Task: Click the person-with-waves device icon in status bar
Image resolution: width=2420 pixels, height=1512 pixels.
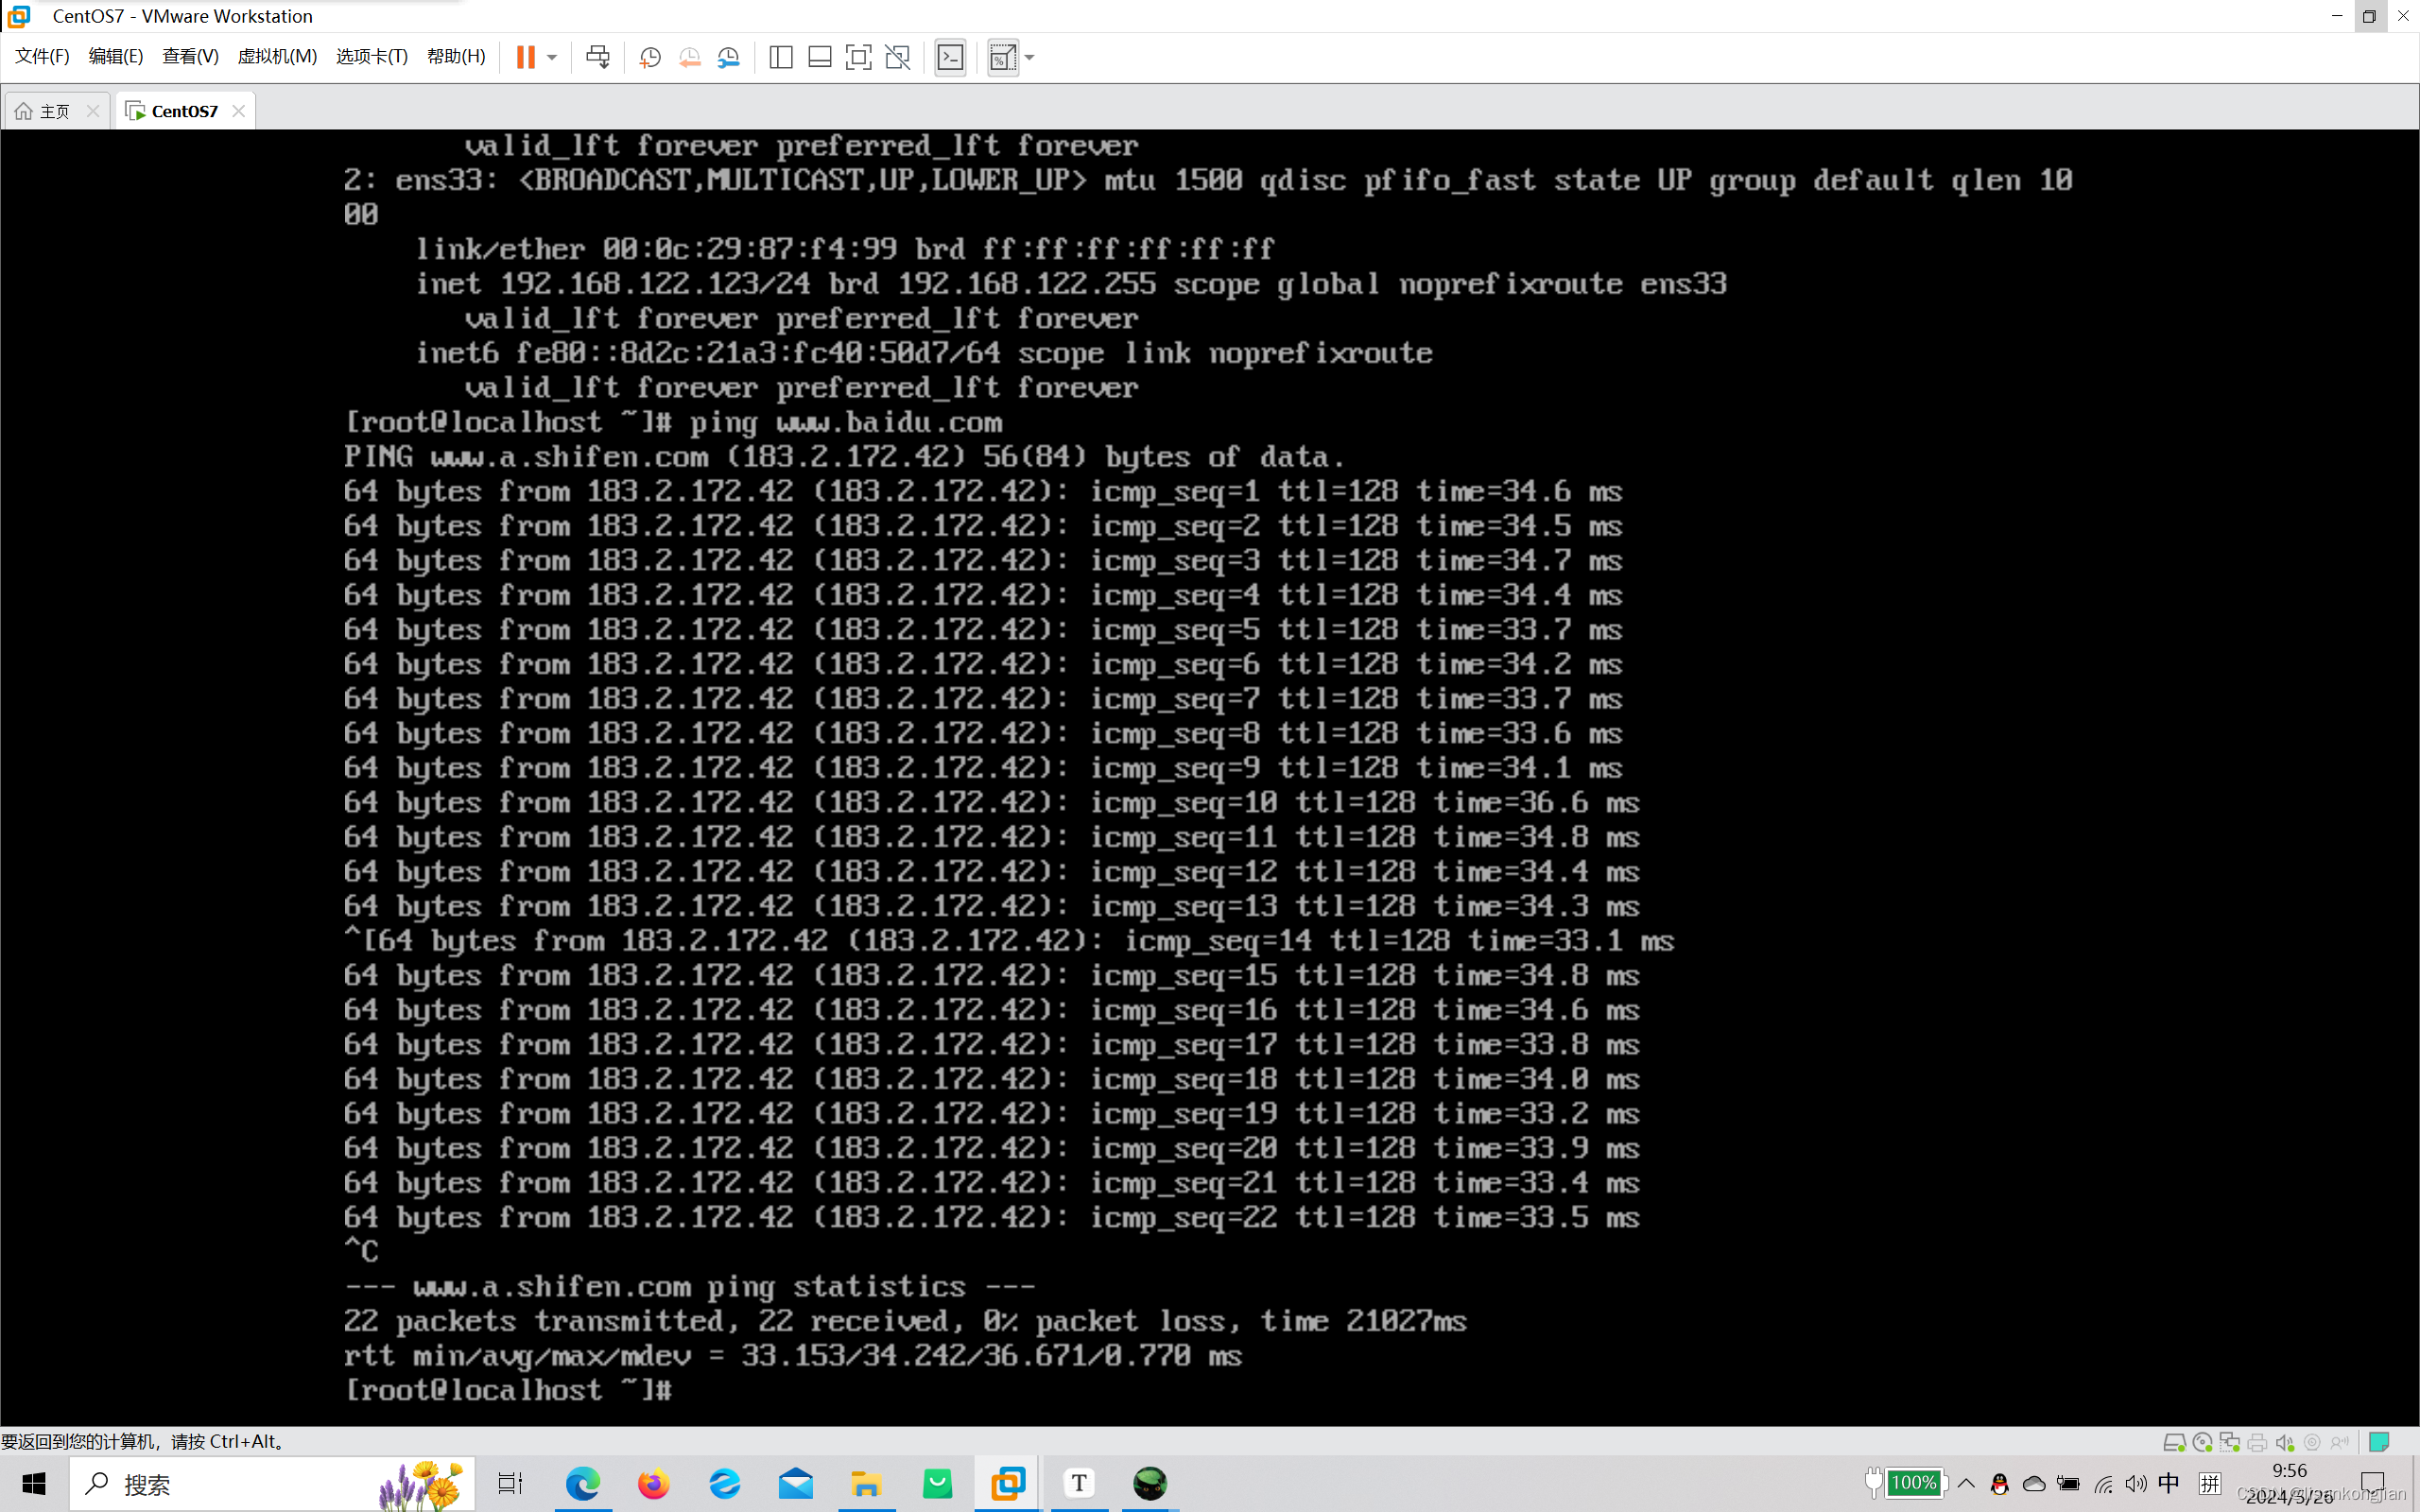Action: 2339,1442
